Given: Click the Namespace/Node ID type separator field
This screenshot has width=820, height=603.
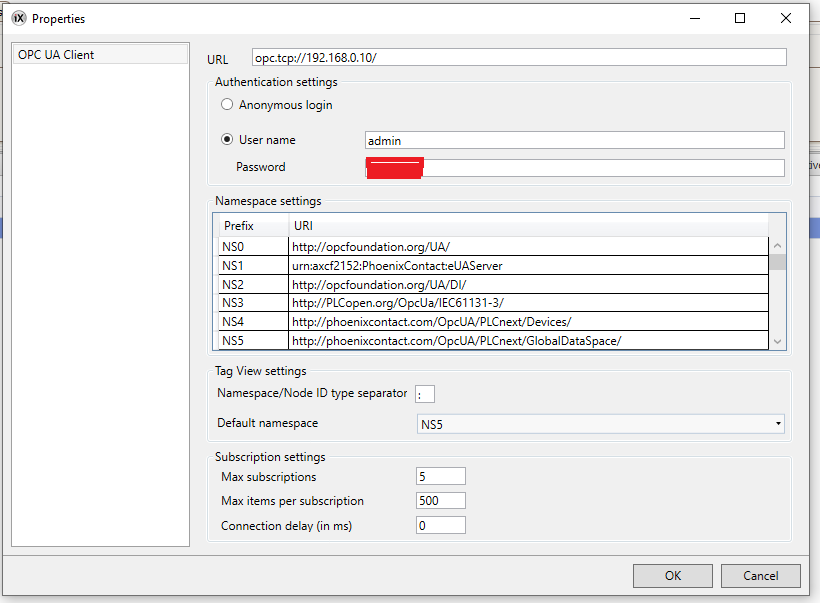Looking at the screenshot, I should tap(425, 394).
